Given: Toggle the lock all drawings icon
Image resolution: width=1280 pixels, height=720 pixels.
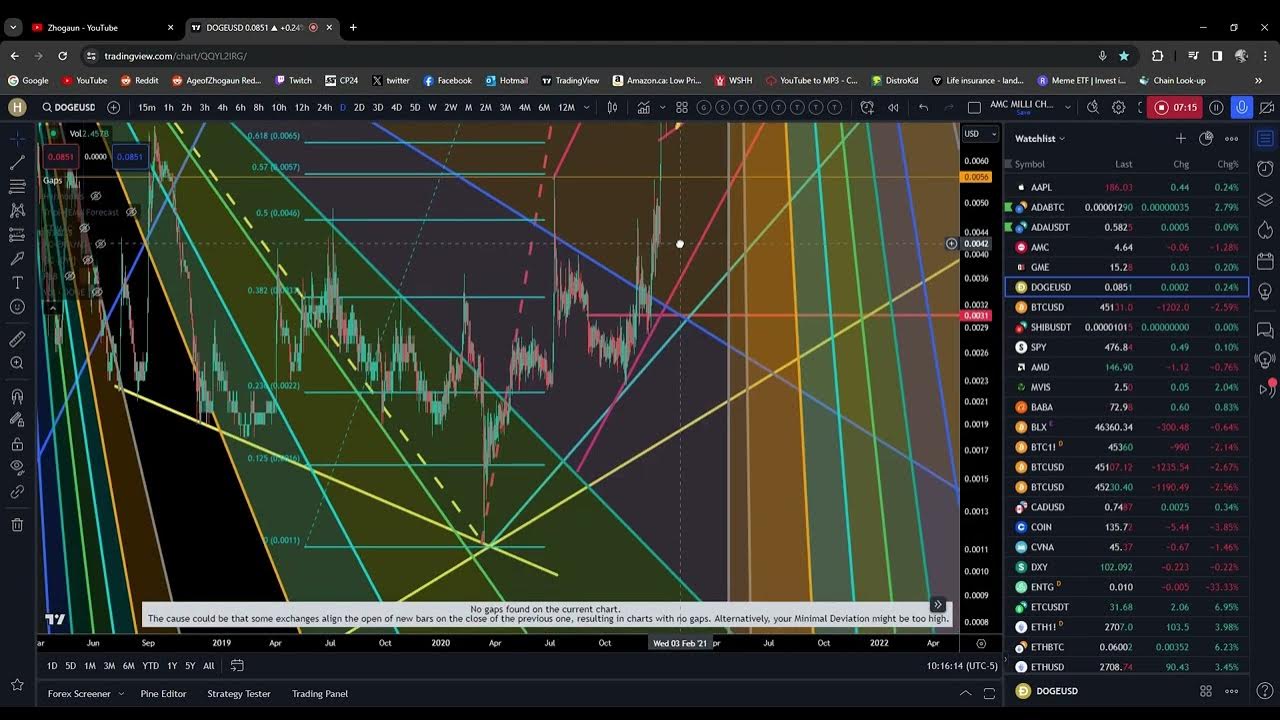Looking at the screenshot, I should point(17,444).
